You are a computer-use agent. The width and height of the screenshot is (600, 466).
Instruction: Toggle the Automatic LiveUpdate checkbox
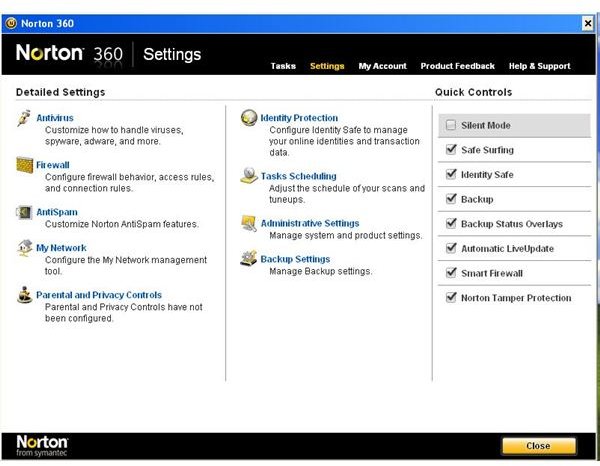451,248
